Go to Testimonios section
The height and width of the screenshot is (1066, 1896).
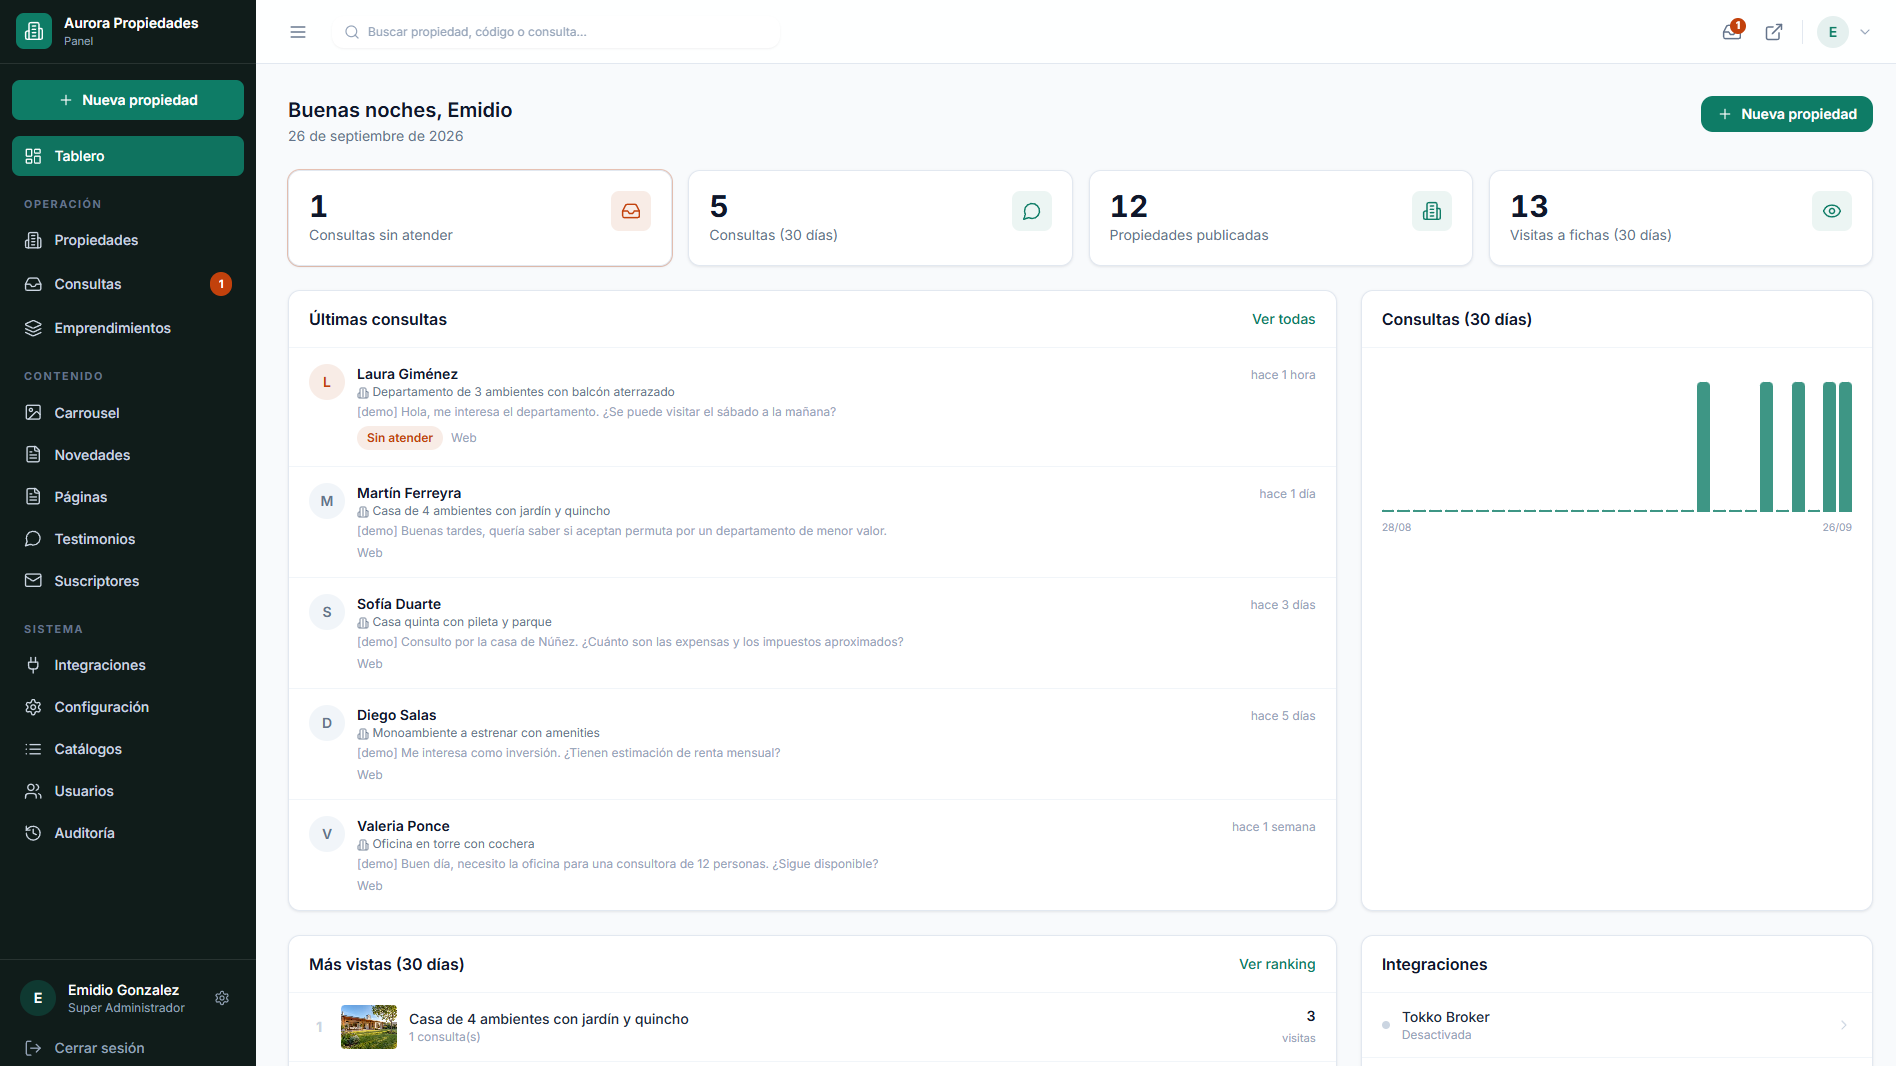[128, 539]
